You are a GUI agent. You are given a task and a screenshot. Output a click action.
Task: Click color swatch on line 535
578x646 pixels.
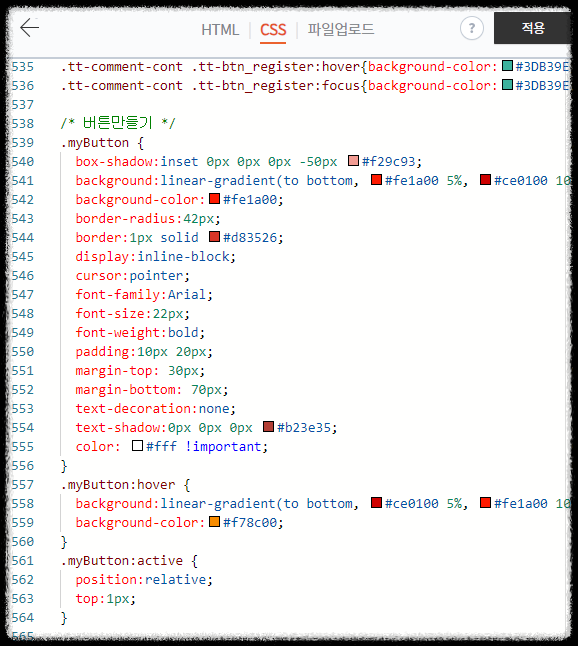tap(508, 66)
